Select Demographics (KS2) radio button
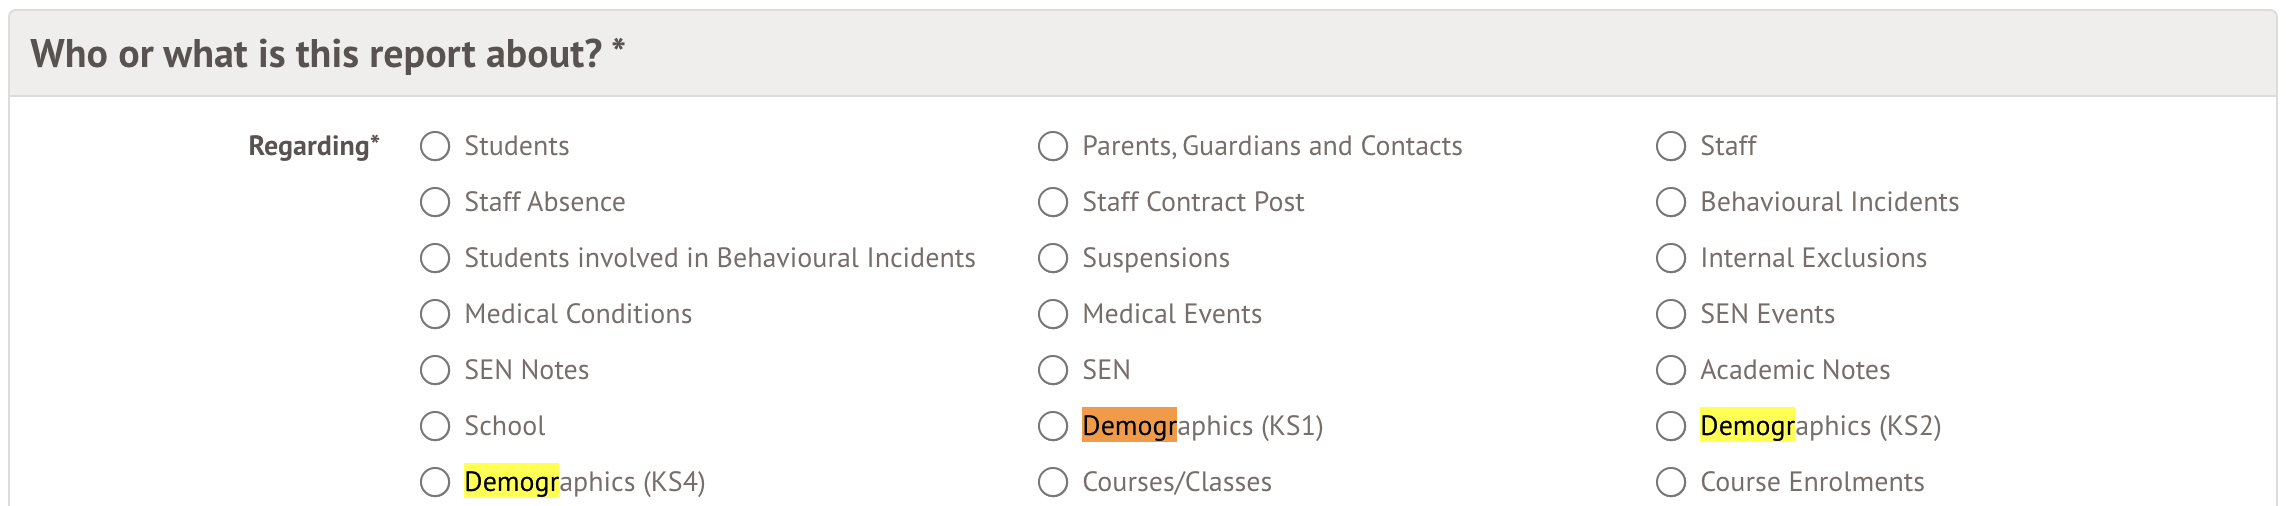 click(1671, 426)
